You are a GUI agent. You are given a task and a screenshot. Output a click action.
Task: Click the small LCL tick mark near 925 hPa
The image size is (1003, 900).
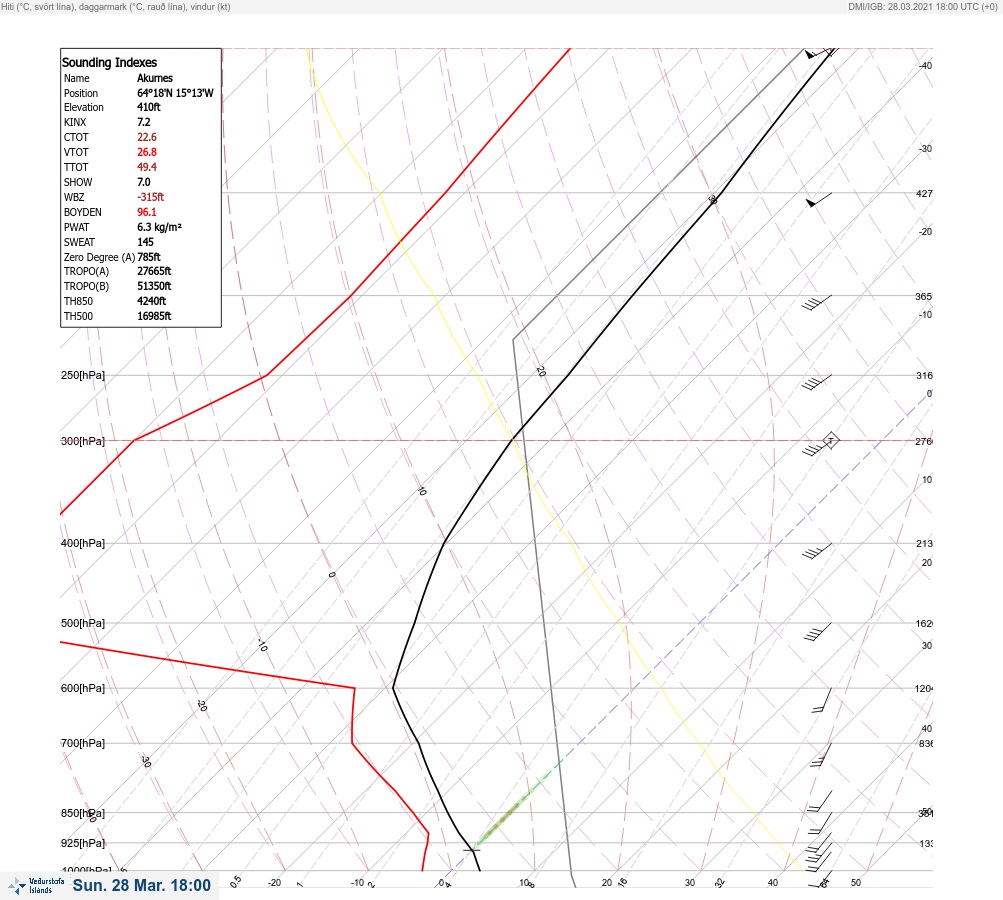click(x=471, y=850)
